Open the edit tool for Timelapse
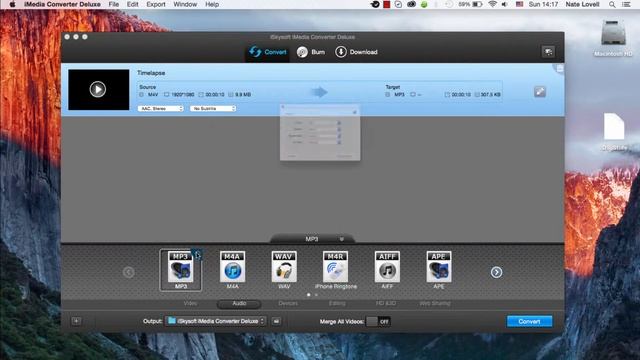This screenshot has width=640, height=360. point(540,92)
